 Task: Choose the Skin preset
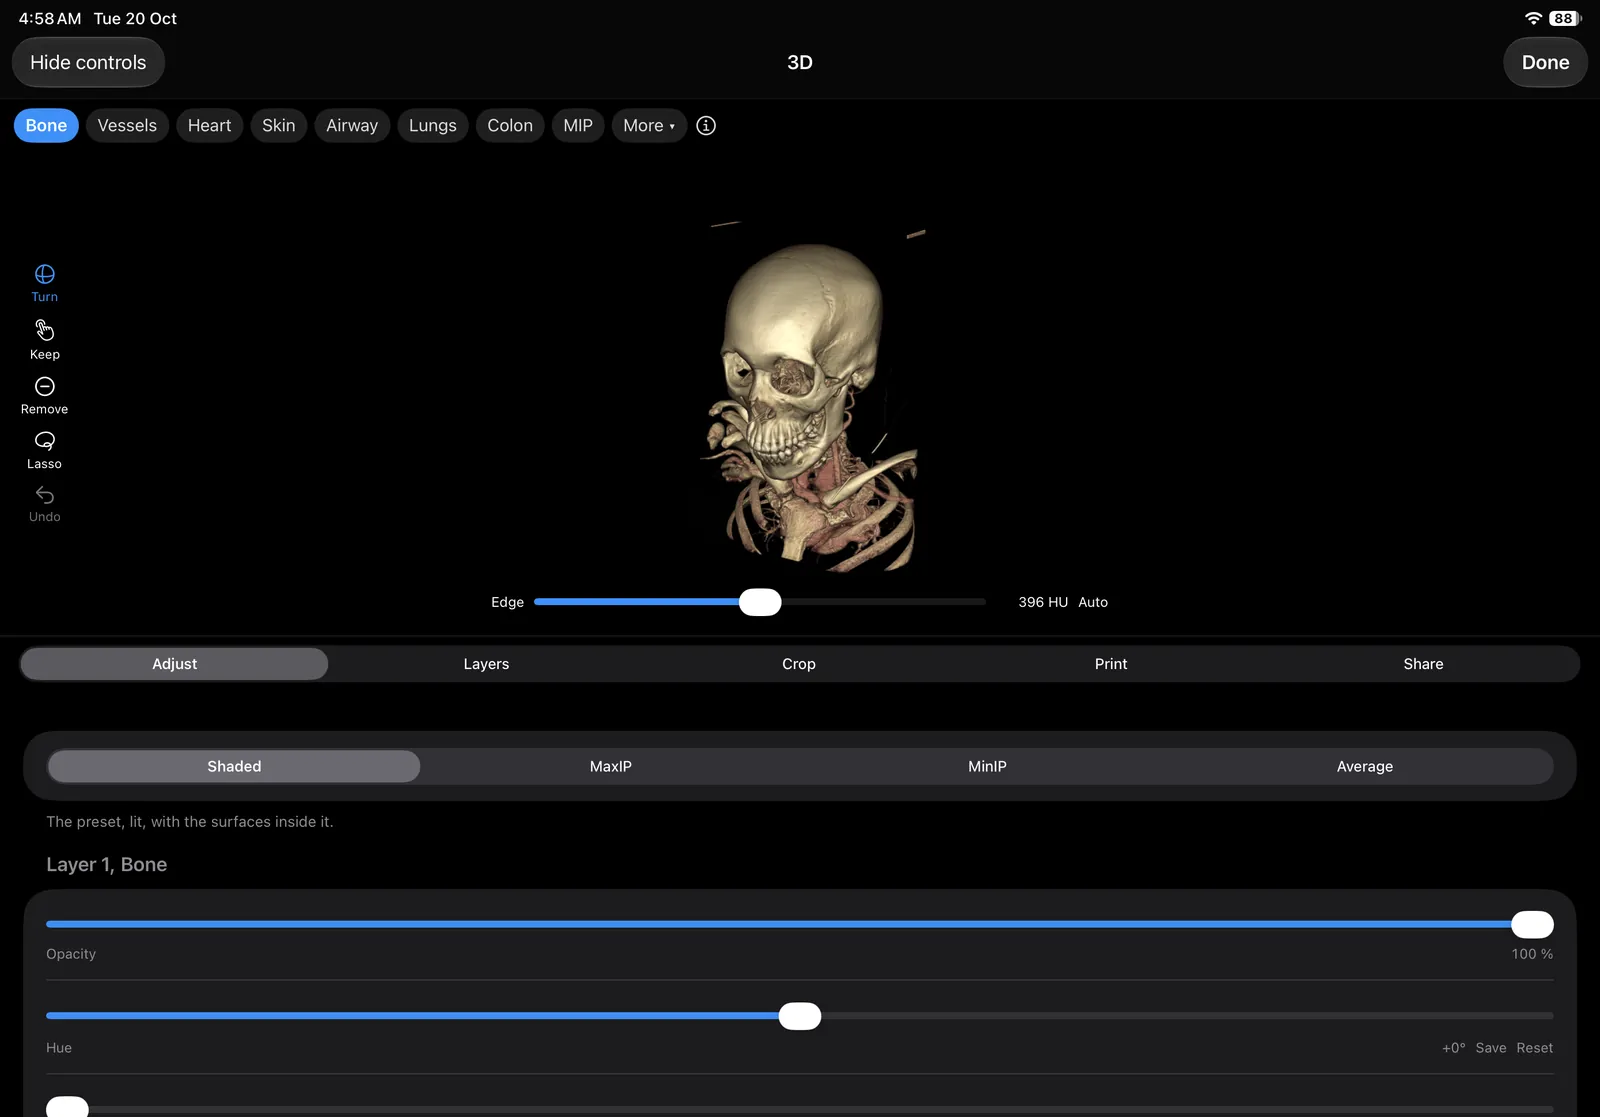point(278,125)
